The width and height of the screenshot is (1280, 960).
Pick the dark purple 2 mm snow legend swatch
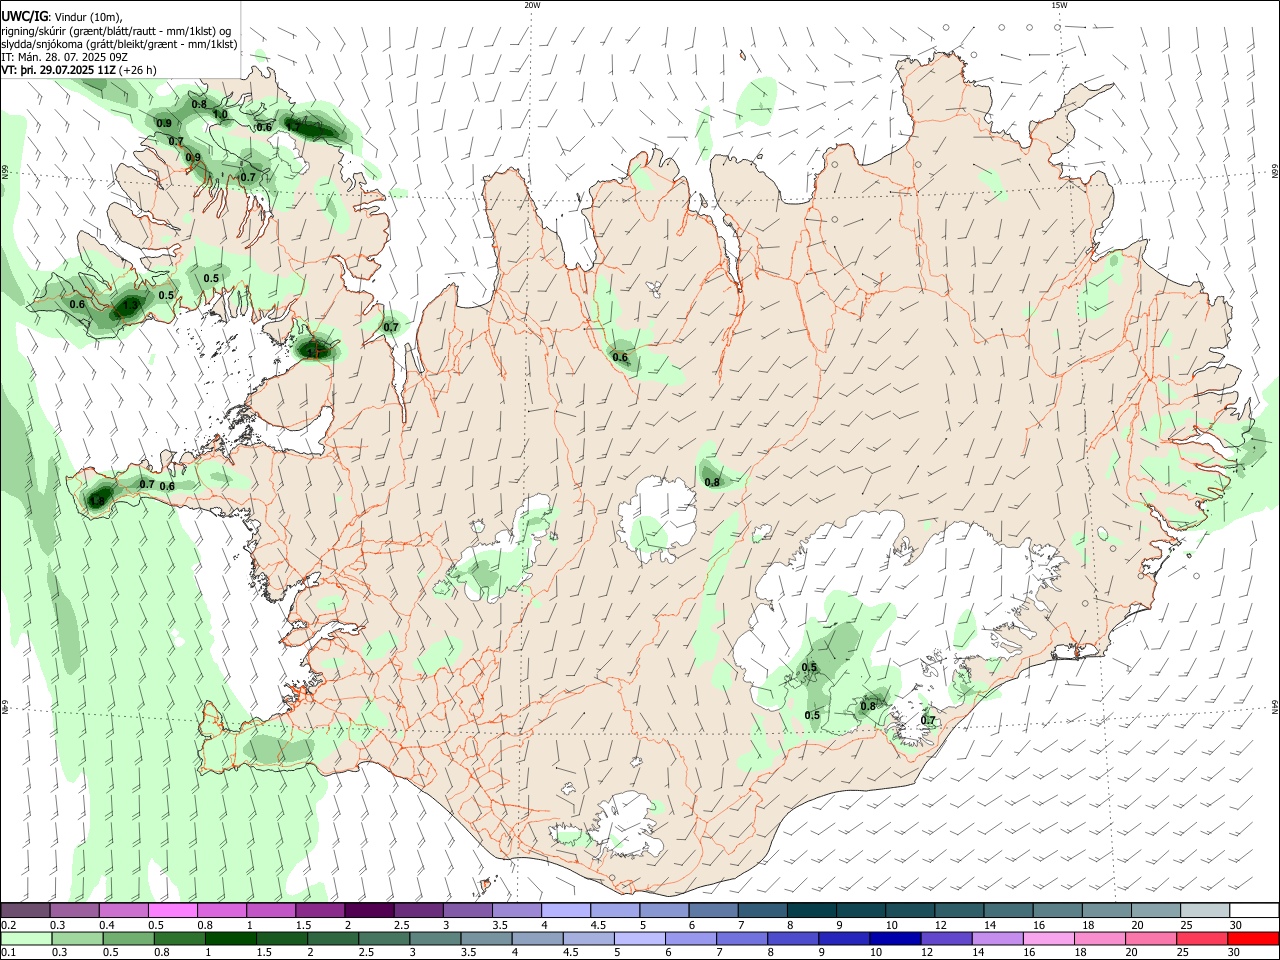(369, 911)
